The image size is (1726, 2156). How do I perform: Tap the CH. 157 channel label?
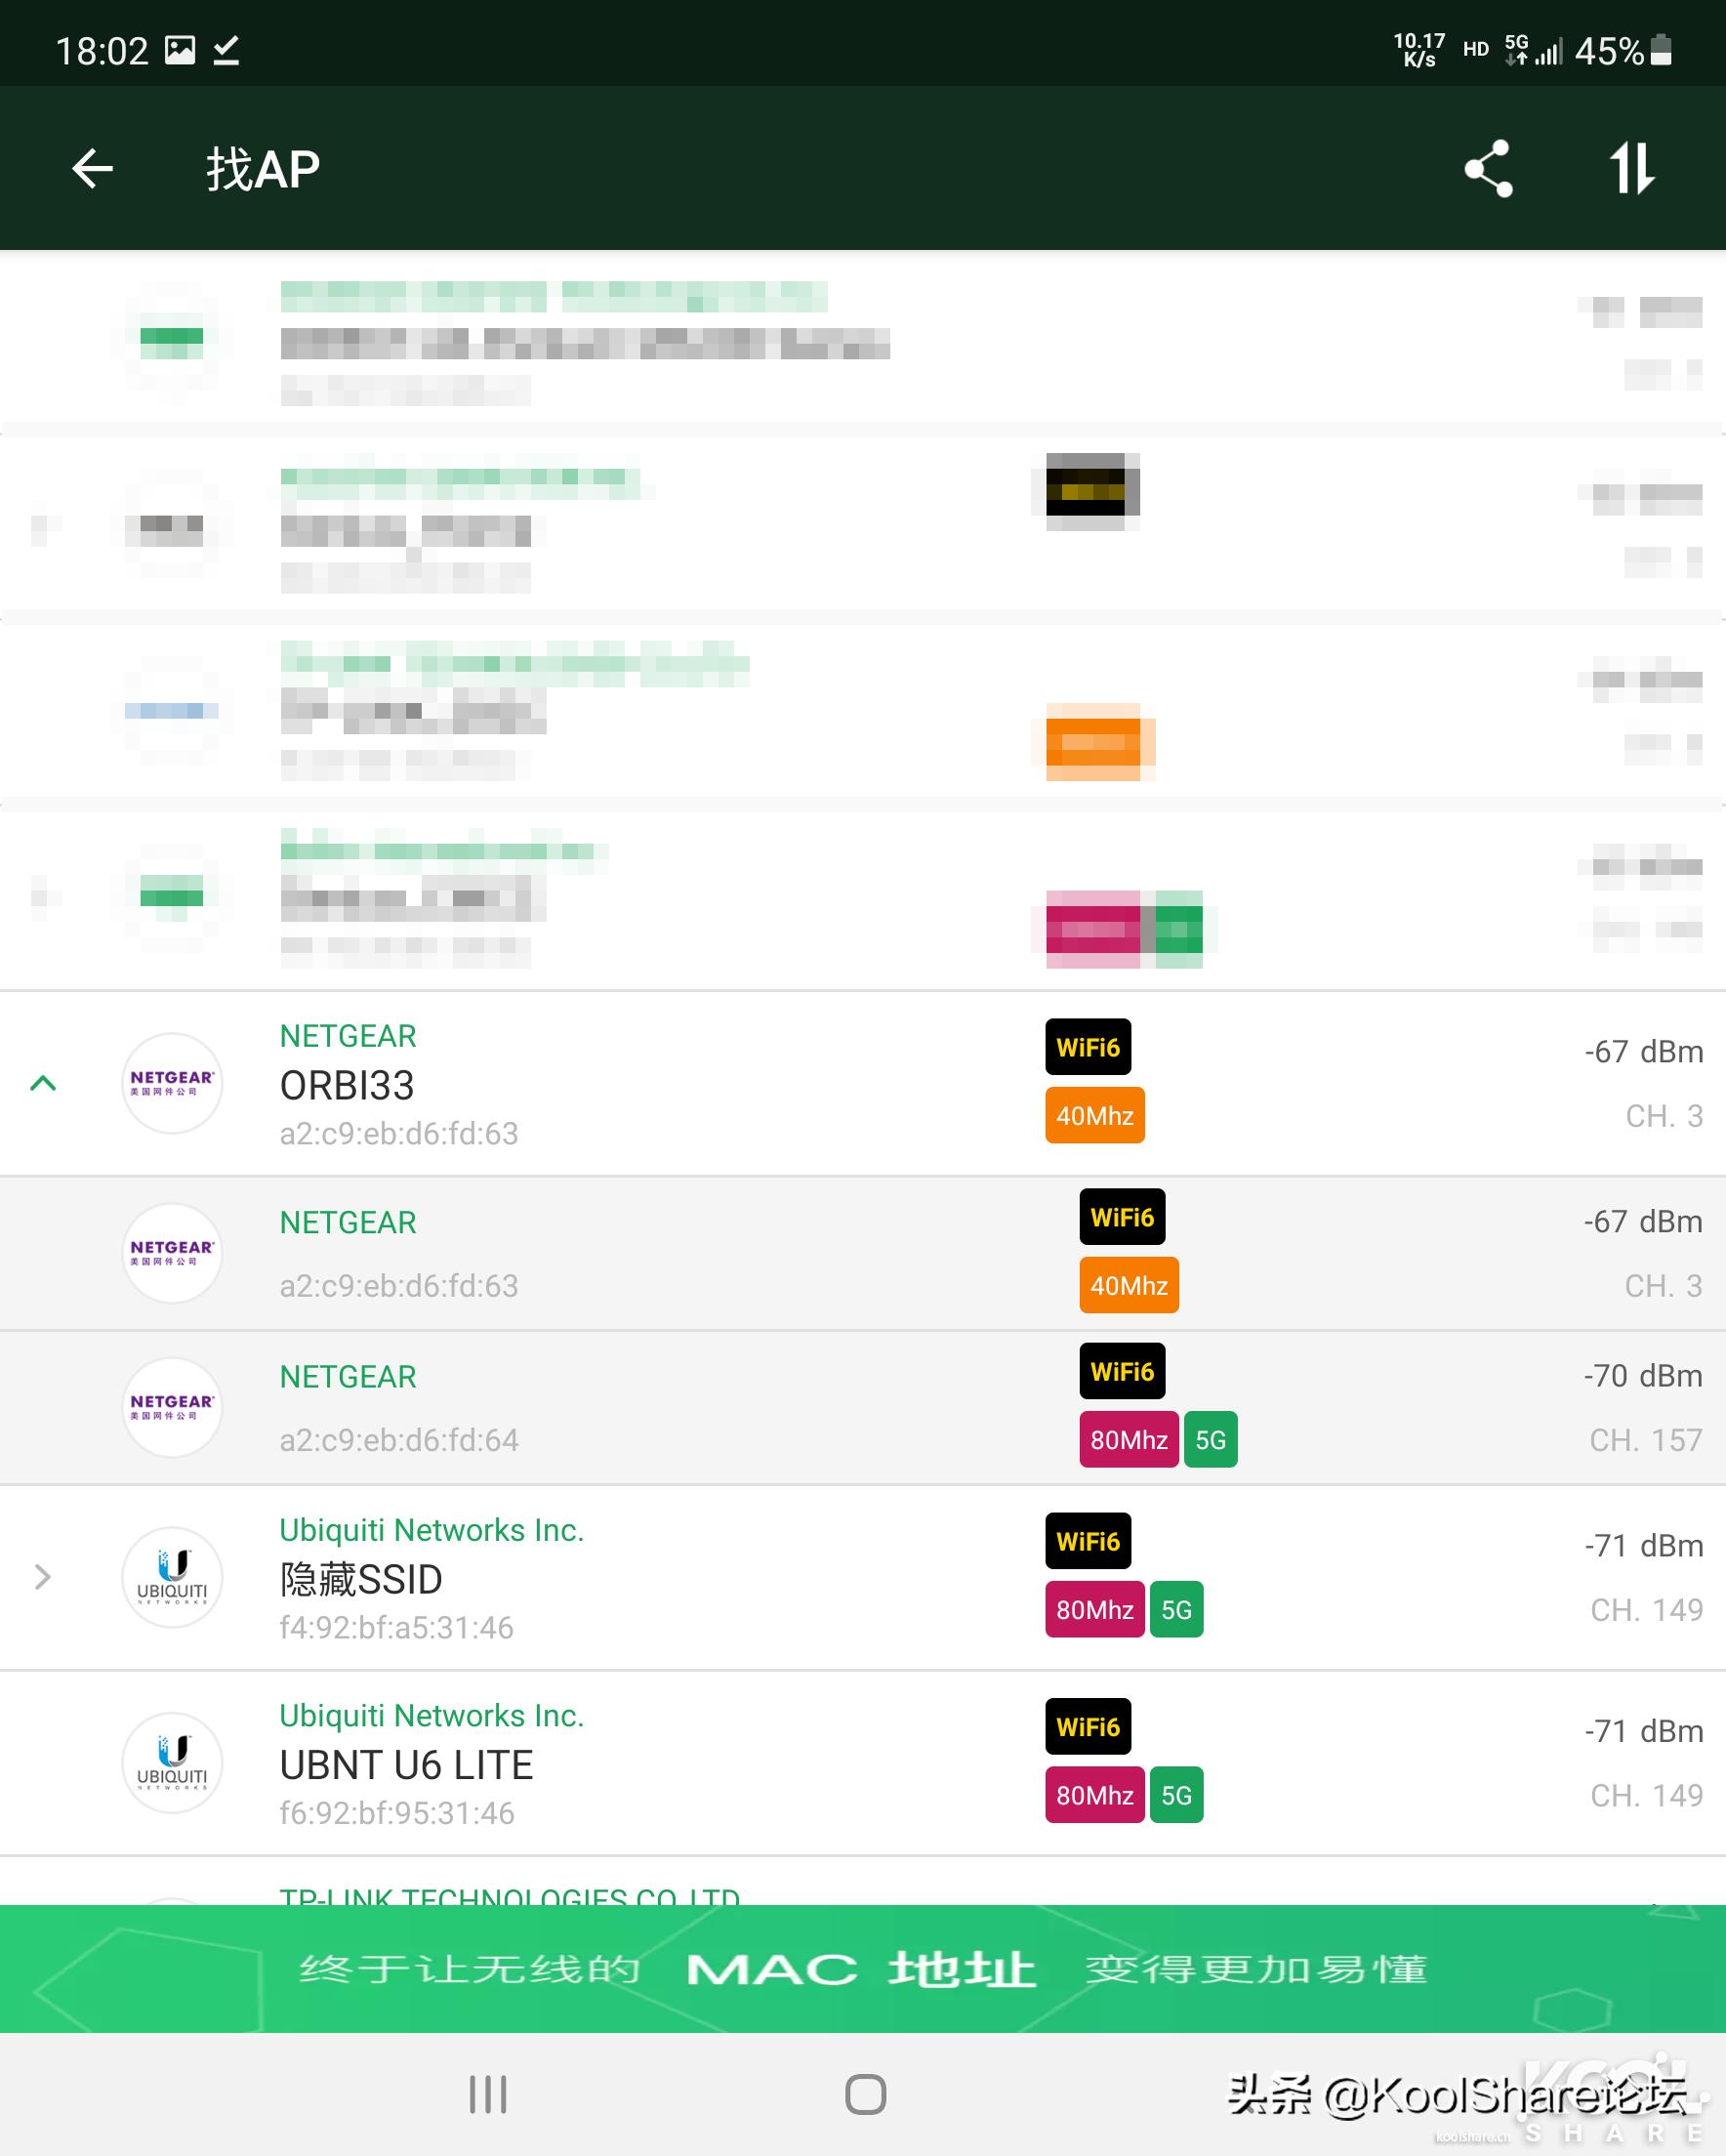1646,1440
